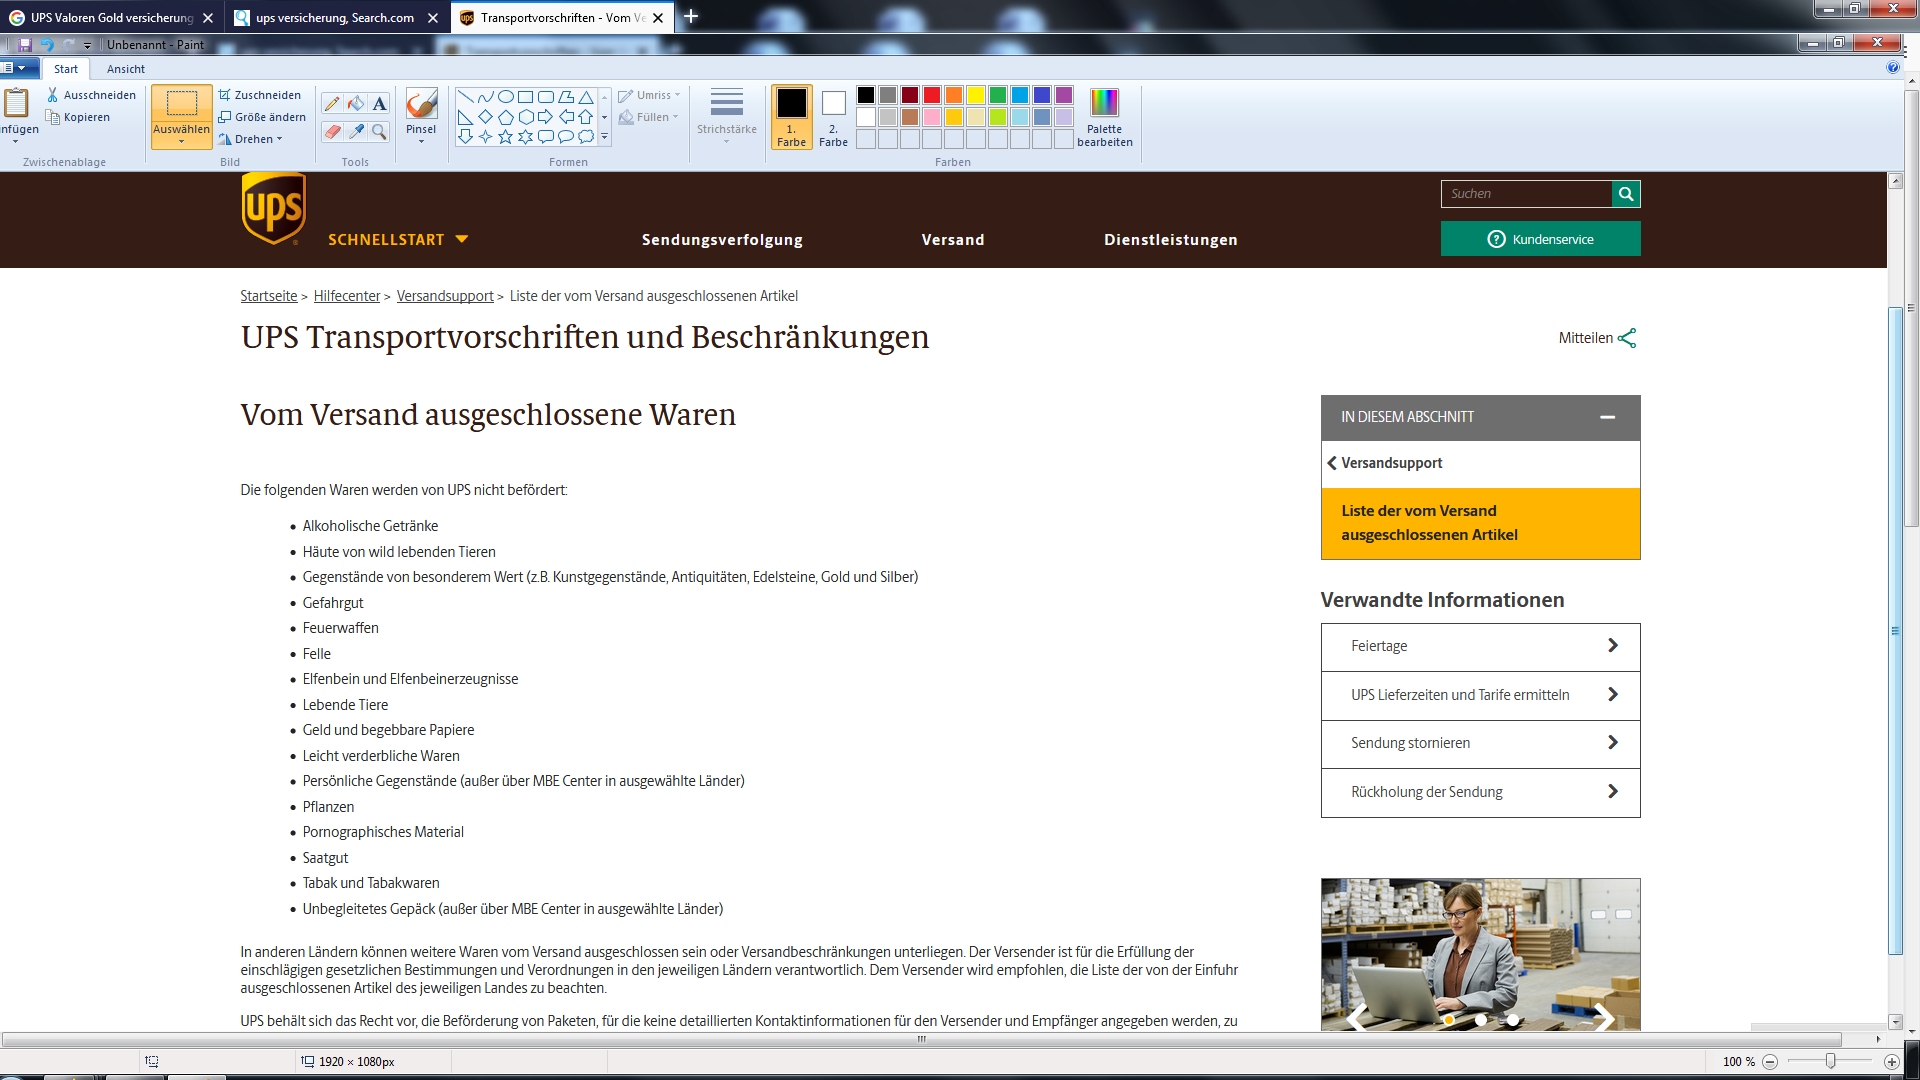Select the Pencil tool
Screen dimensions: 1920x1080
[332, 104]
